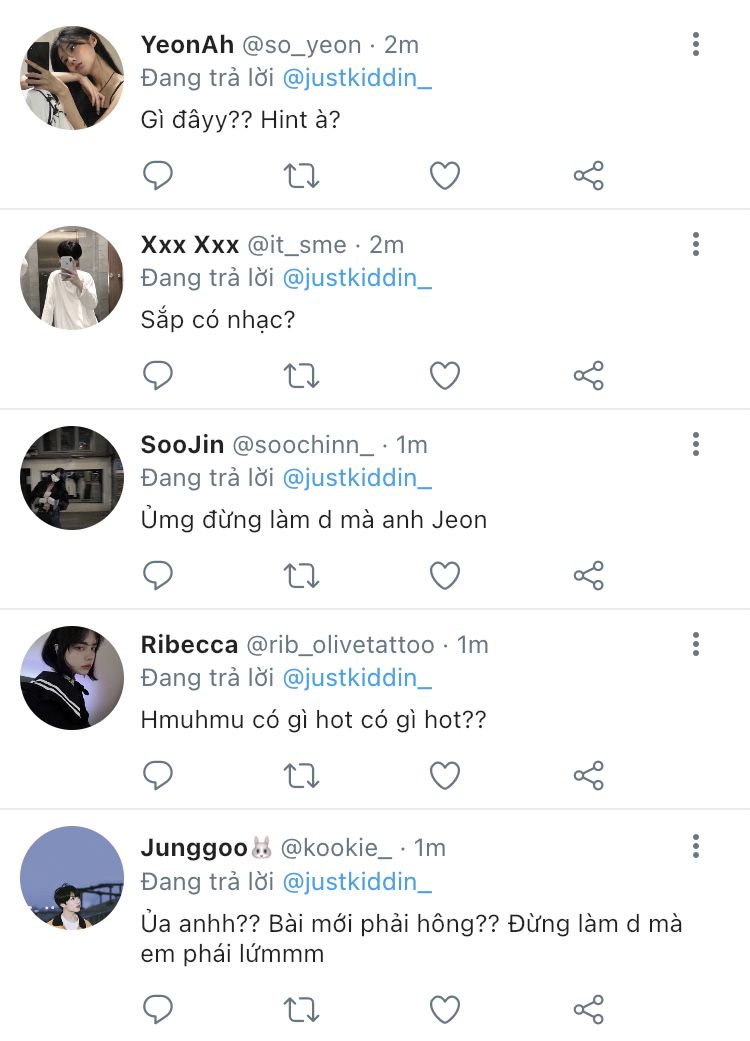The image size is (750, 1041).
Task: Open more options menu on SooJin's tweet
Action: 696,444
